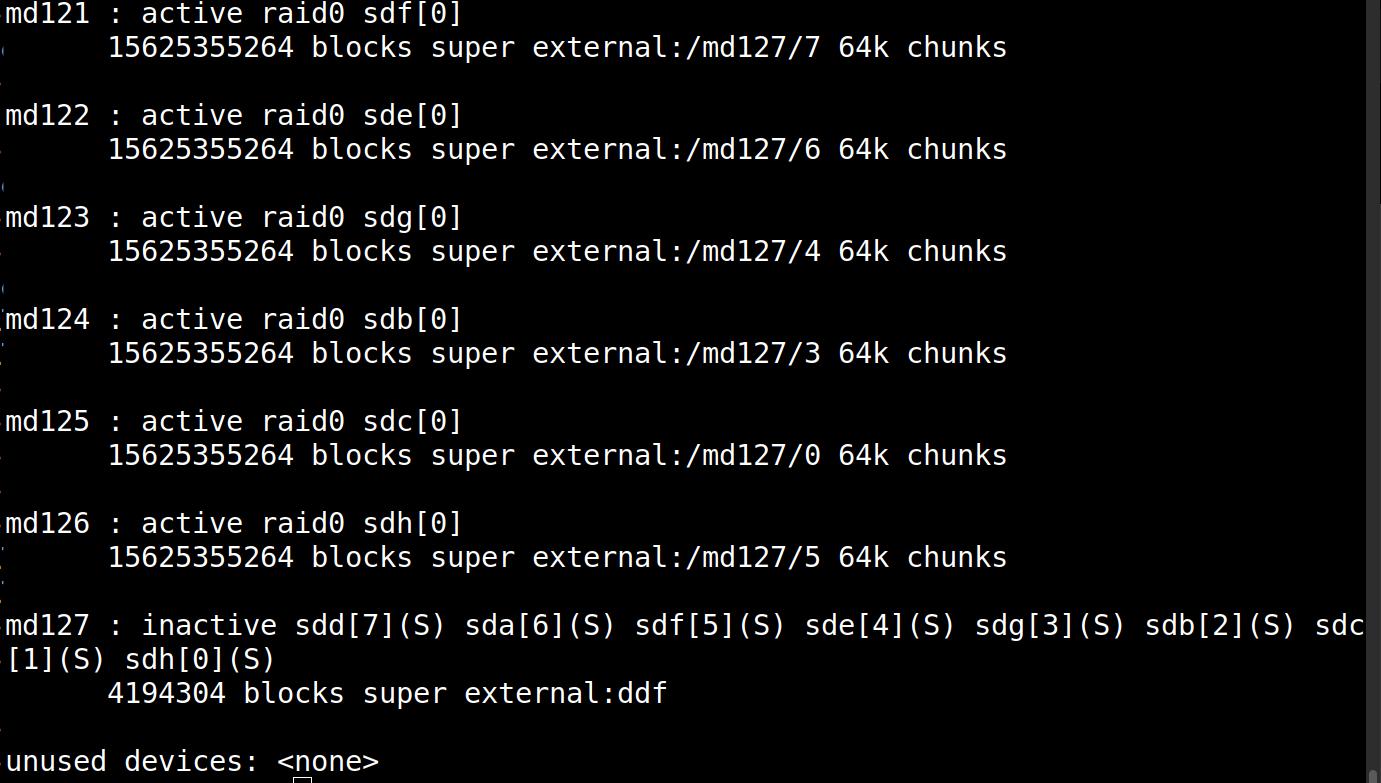The image size is (1381, 783).
Task: Click the terminal's vertical scrollbar
Action: tap(1373, 391)
